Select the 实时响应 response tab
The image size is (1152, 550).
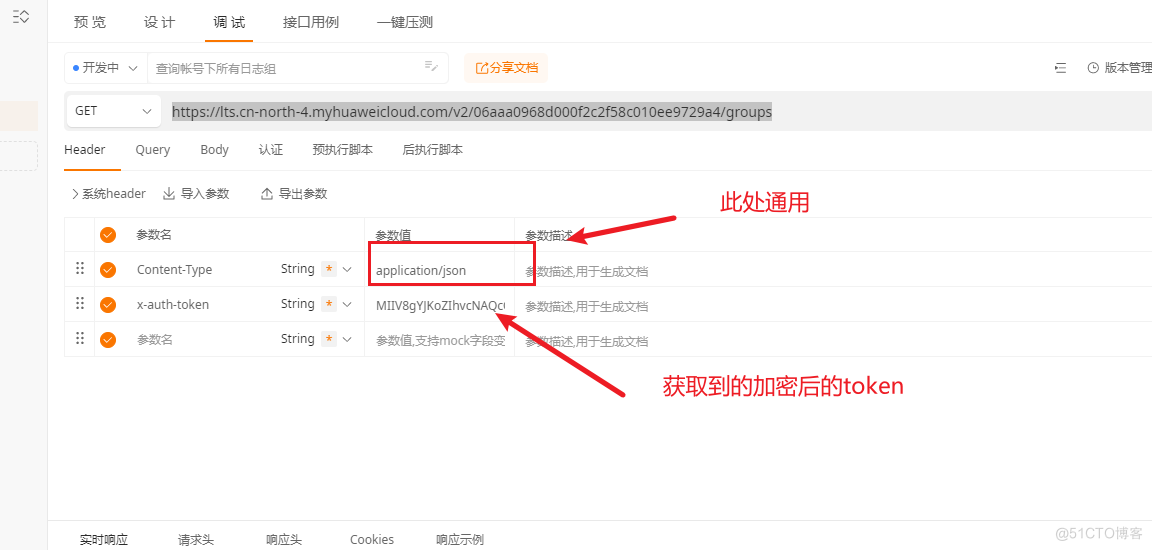tap(104, 540)
